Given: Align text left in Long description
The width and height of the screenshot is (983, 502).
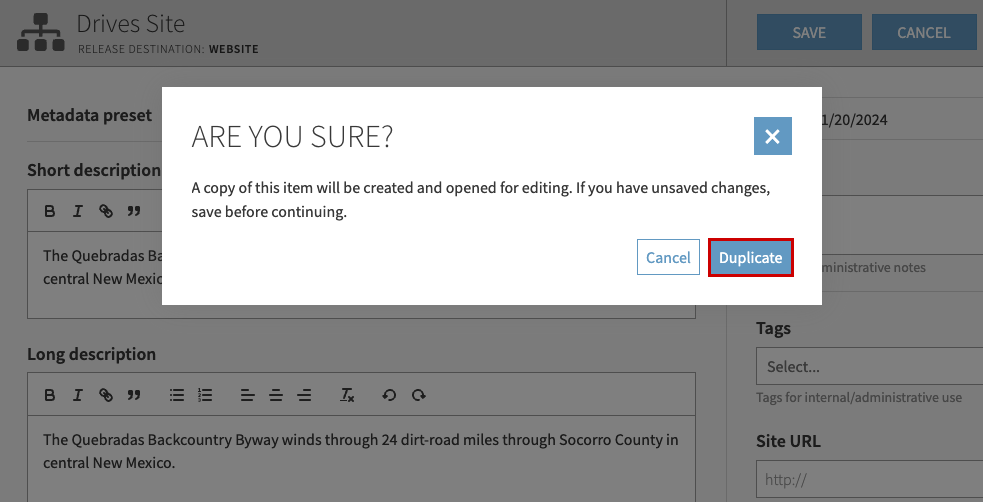Looking at the screenshot, I should [x=247, y=395].
